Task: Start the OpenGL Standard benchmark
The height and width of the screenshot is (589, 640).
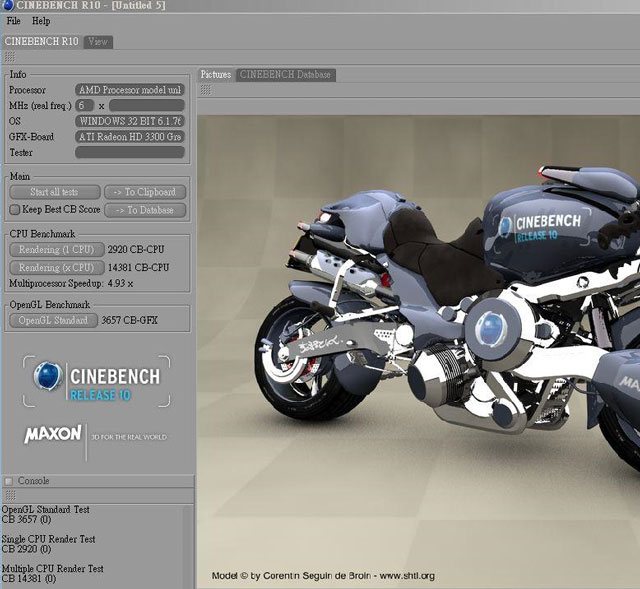Action: click(x=54, y=321)
